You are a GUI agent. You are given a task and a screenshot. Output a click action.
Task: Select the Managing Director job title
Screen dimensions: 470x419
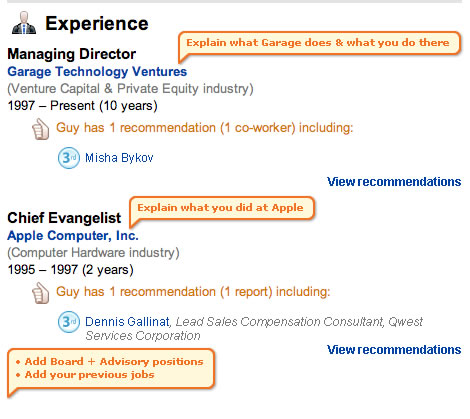coord(72,54)
